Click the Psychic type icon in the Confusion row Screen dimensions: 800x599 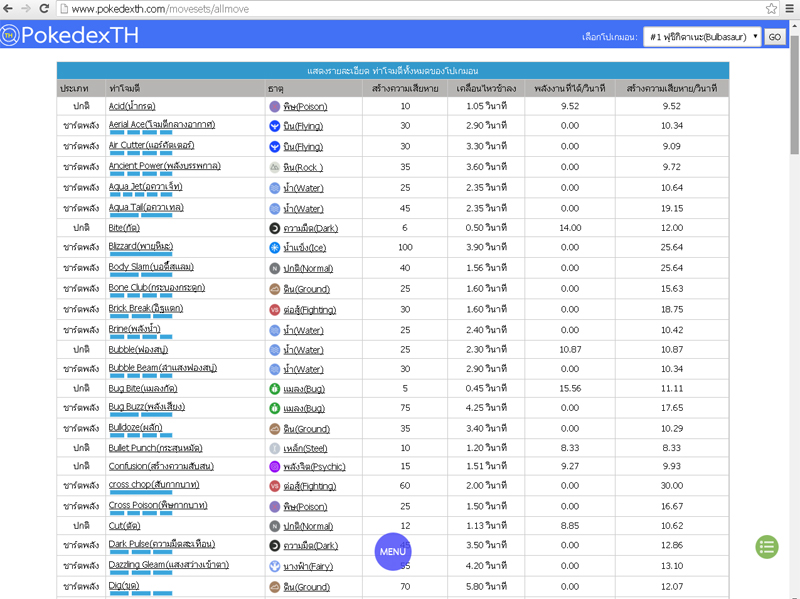click(x=274, y=466)
